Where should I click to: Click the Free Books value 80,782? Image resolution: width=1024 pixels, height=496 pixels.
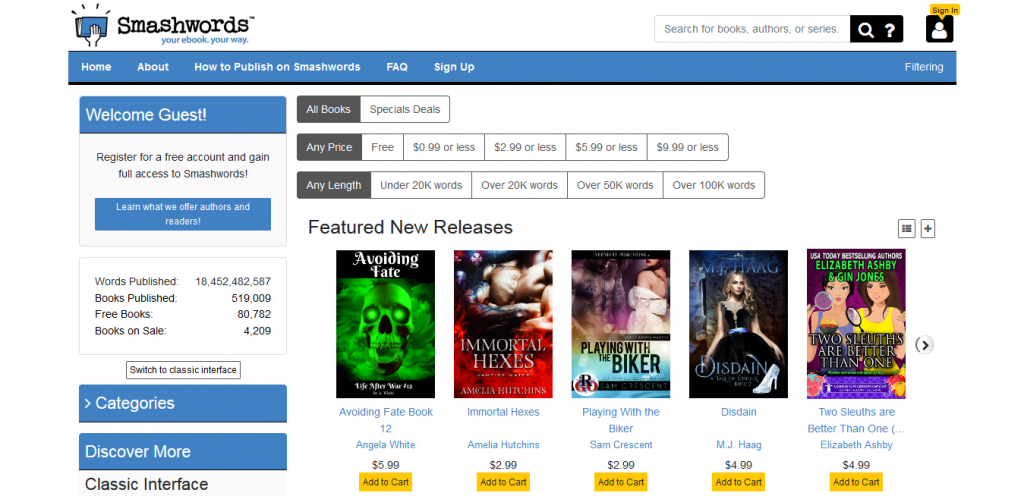click(x=254, y=315)
